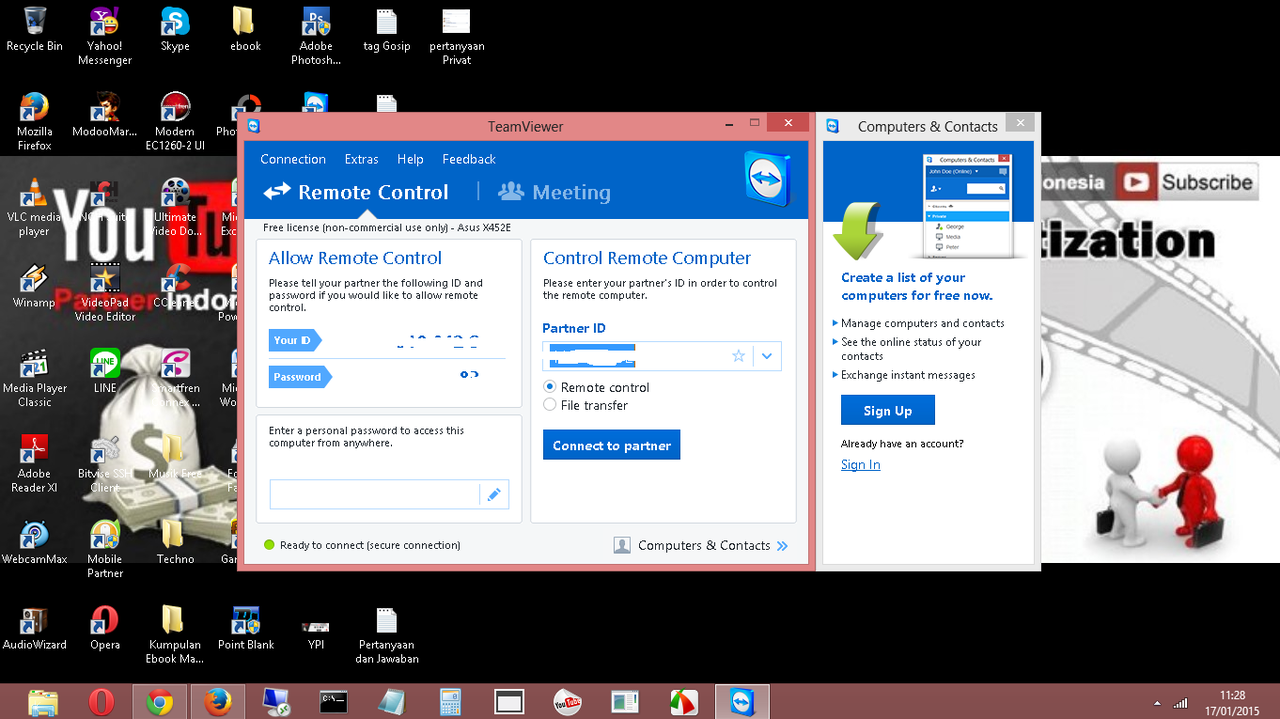Viewport: 1280px width, 719px height.
Task: Click the Media Player Classic desktop icon
Action: click(x=34, y=378)
